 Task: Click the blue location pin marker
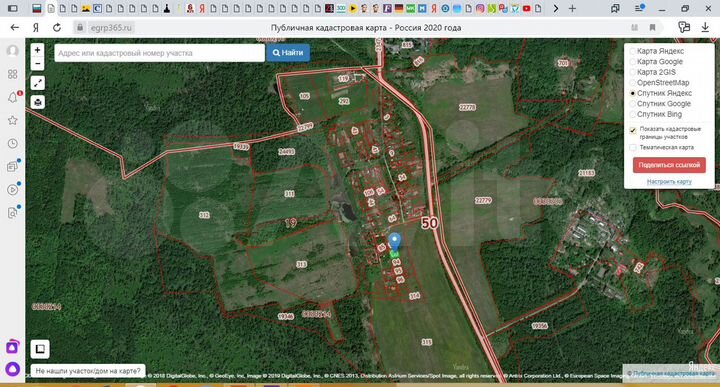tap(394, 242)
